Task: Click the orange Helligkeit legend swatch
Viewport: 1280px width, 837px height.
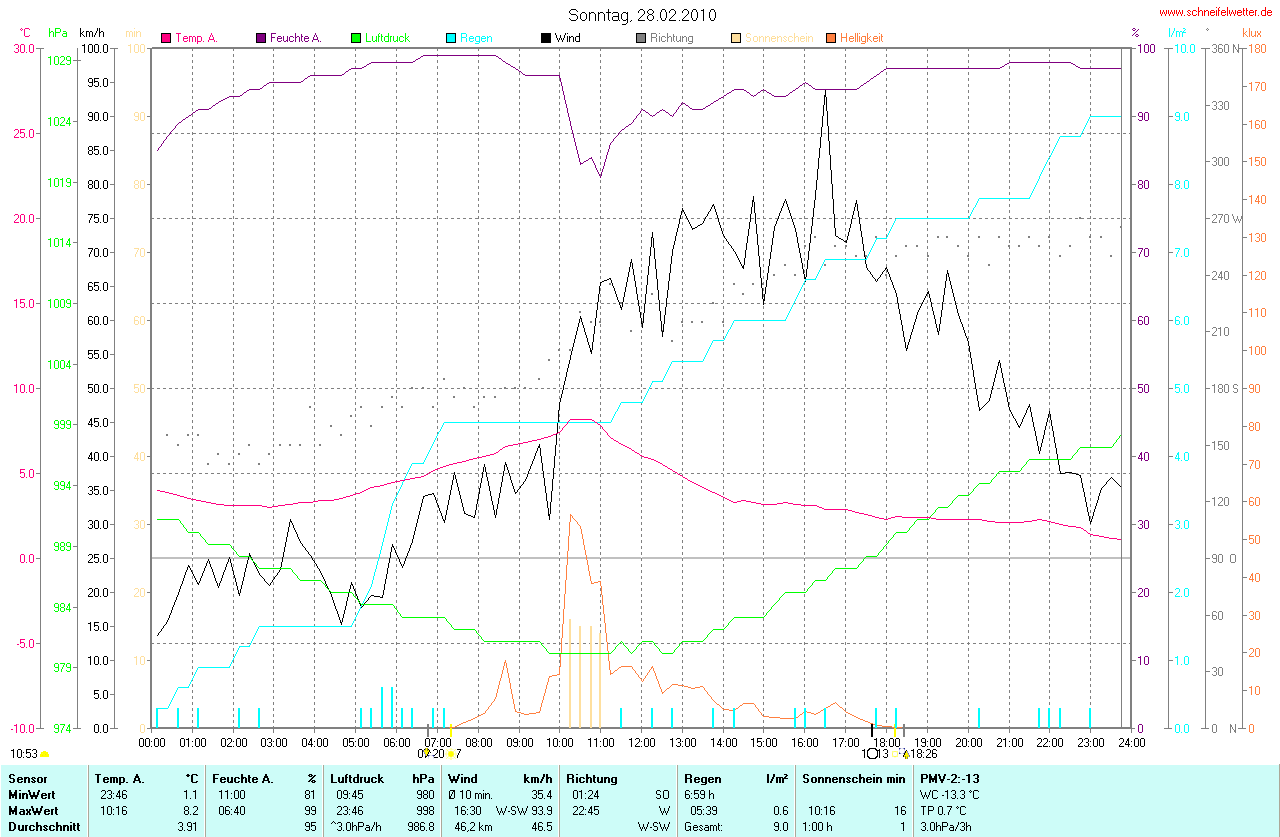Action: point(831,38)
